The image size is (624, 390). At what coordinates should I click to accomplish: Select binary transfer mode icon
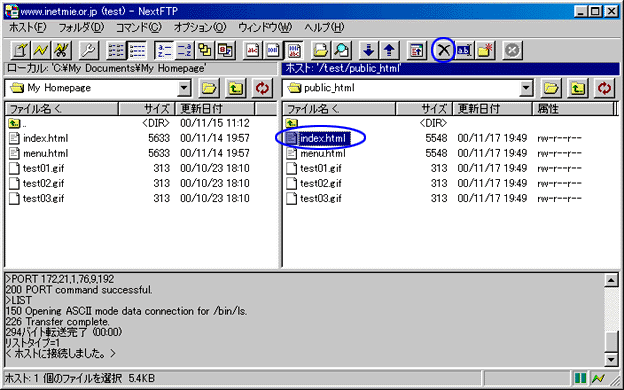pyautogui.click(x=273, y=50)
